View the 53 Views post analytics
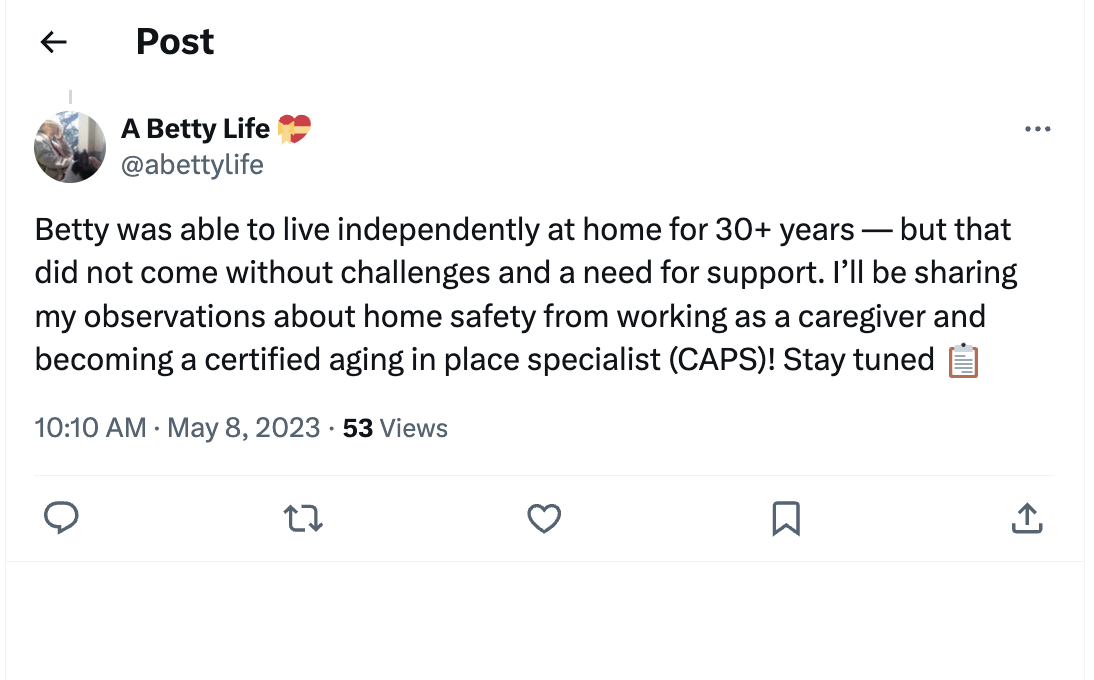1094x680 pixels. click(395, 429)
